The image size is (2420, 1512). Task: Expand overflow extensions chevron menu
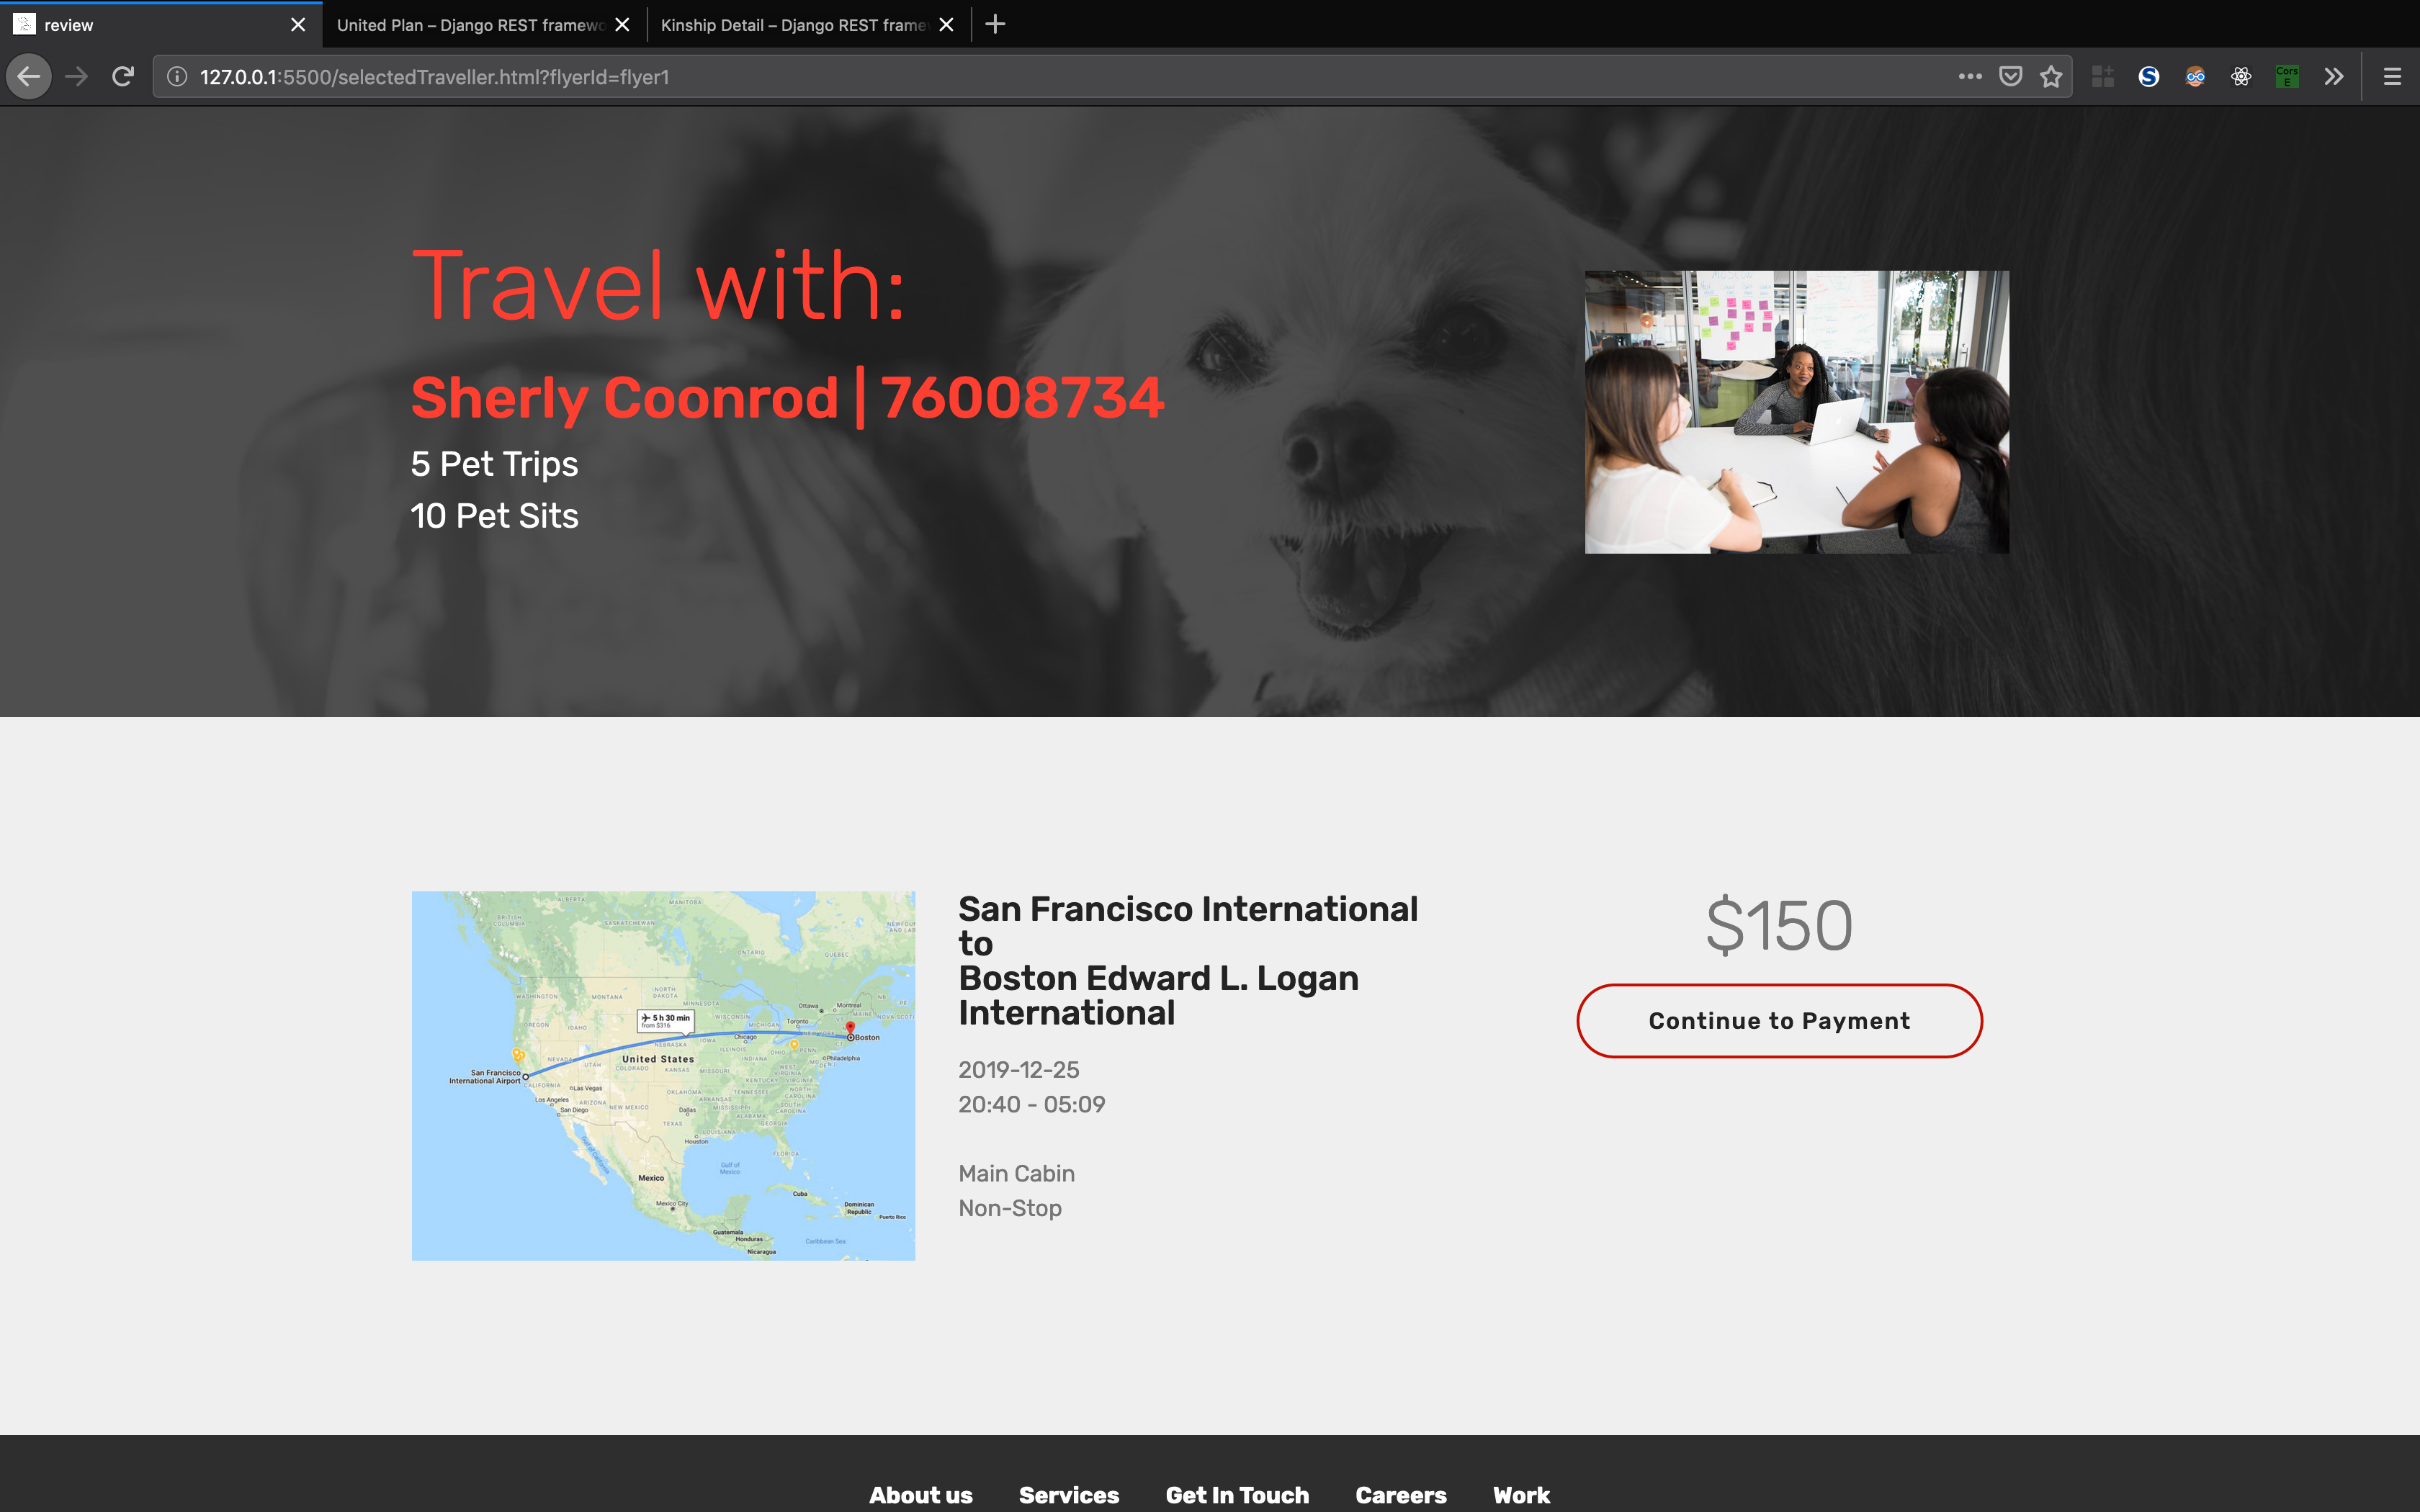2333,77
